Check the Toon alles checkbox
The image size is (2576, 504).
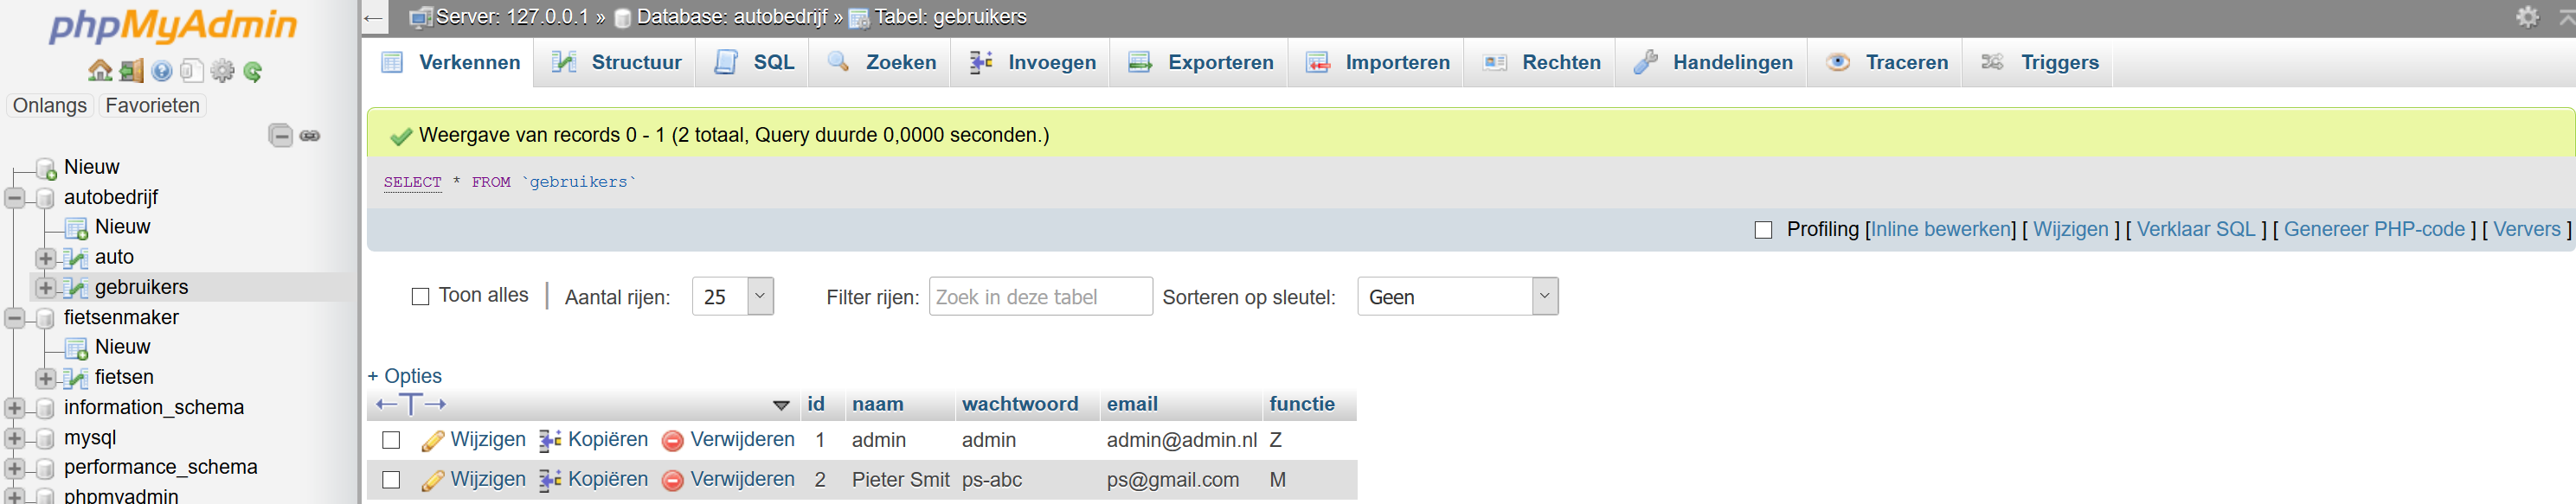421,297
